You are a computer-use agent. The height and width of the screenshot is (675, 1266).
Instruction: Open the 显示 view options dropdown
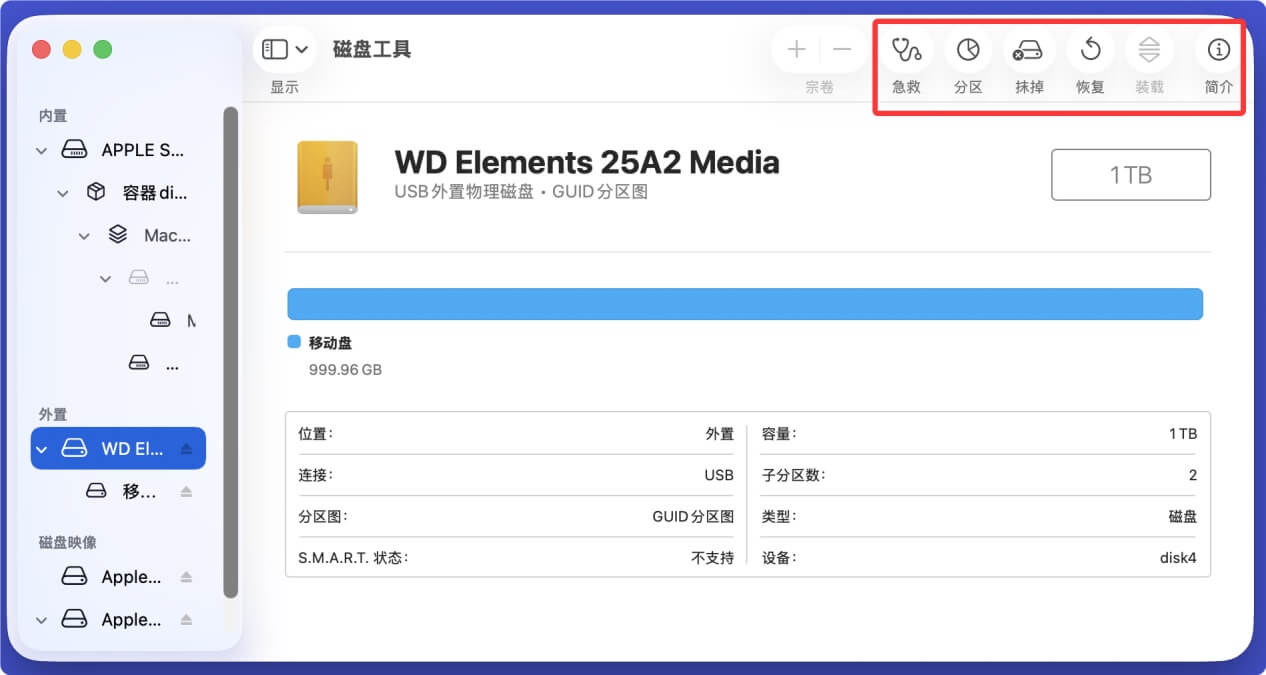click(x=287, y=48)
